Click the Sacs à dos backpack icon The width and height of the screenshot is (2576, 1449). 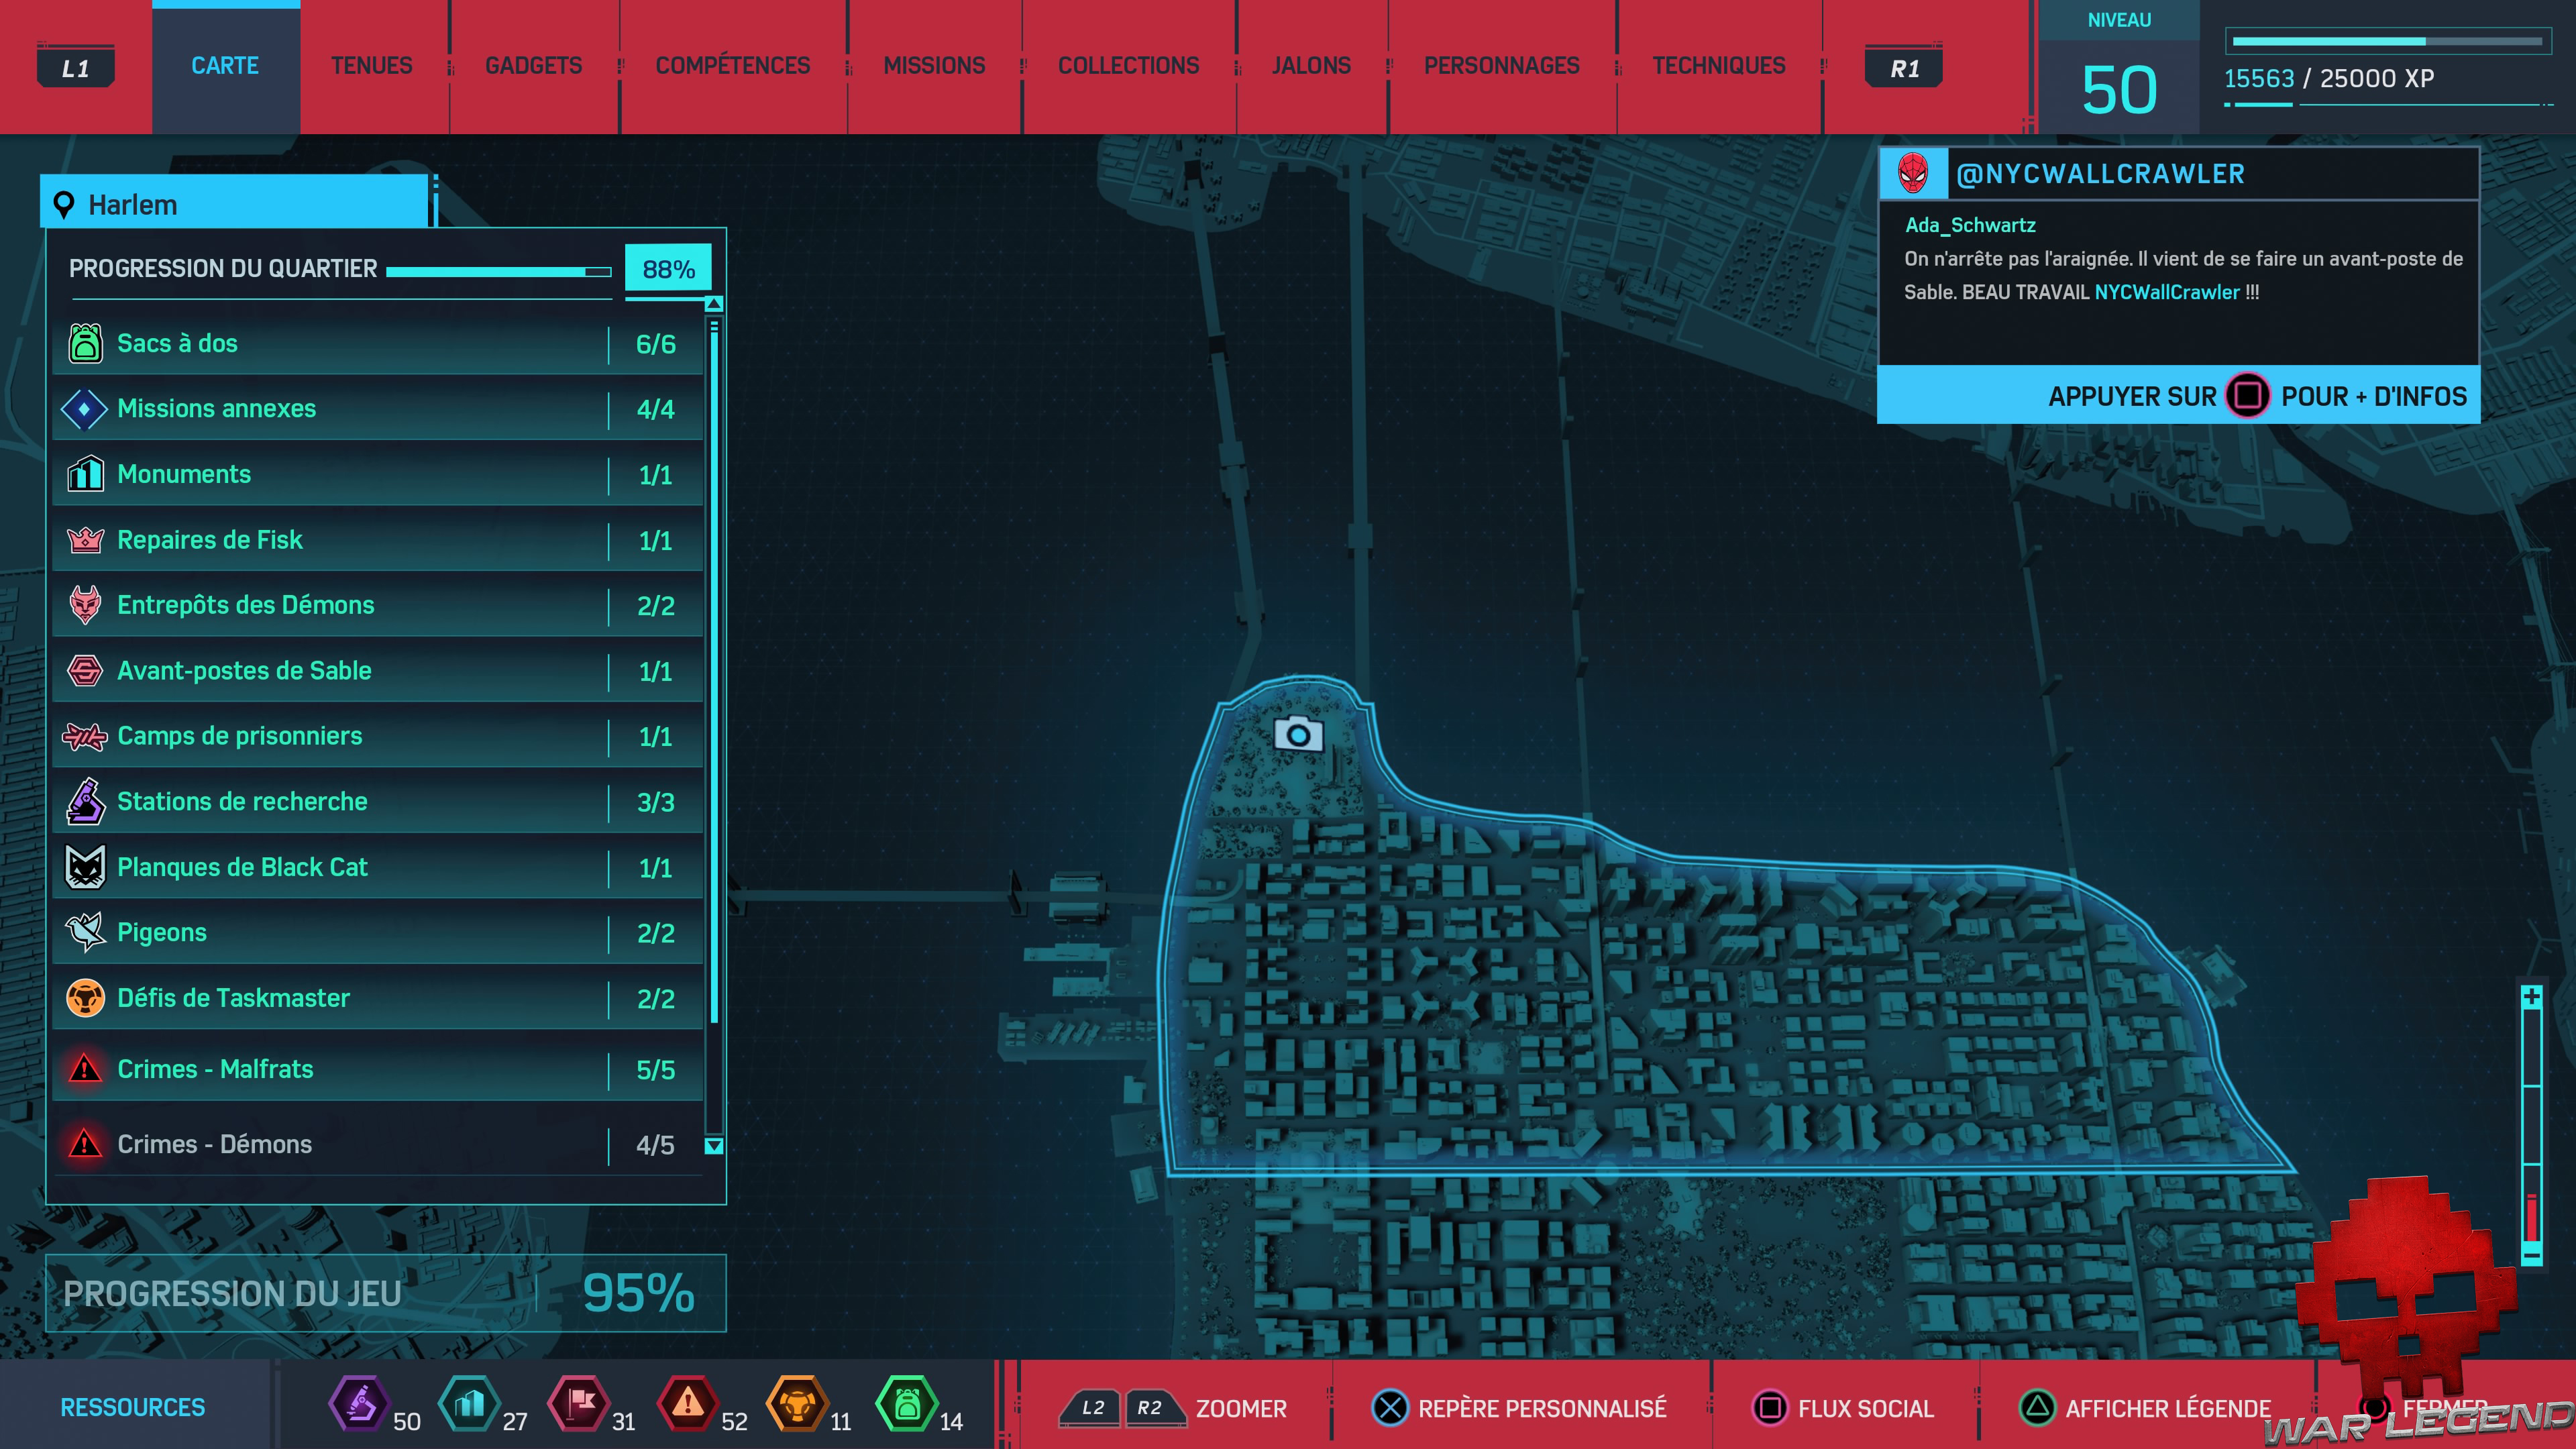tap(85, 343)
